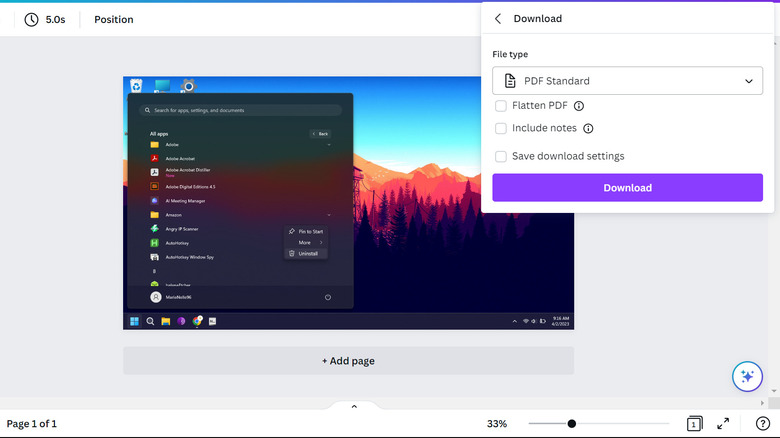The width and height of the screenshot is (780, 438).
Task: Open the grid view pages icon
Action: point(694,424)
